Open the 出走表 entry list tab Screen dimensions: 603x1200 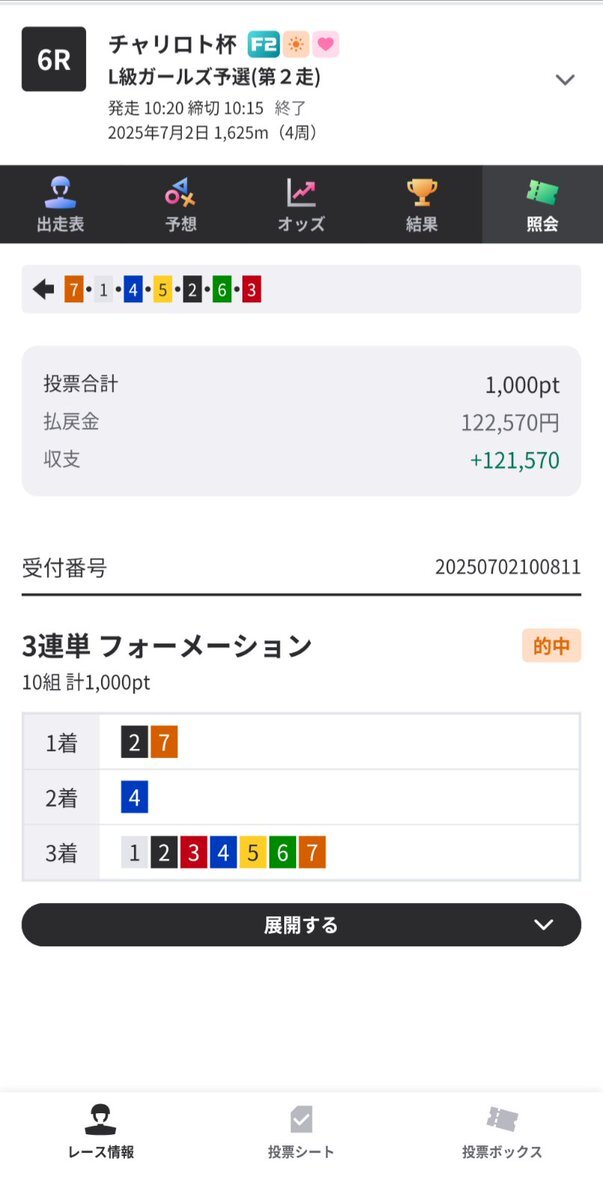pos(60,204)
